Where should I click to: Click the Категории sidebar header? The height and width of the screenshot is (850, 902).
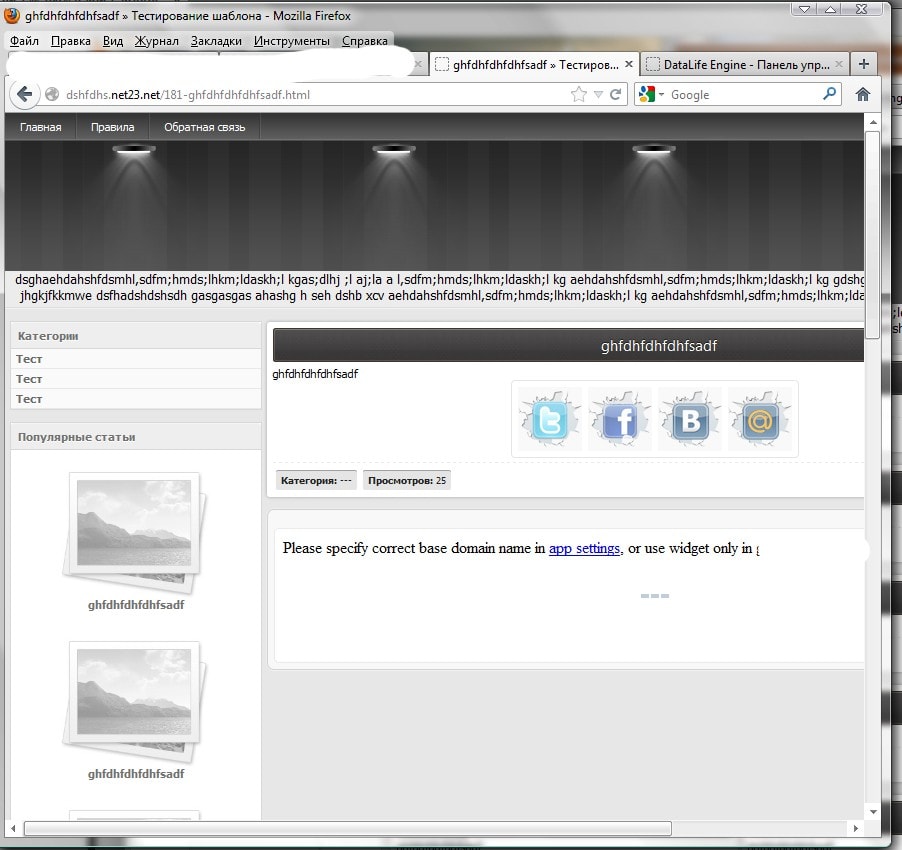(x=136, y=336)
